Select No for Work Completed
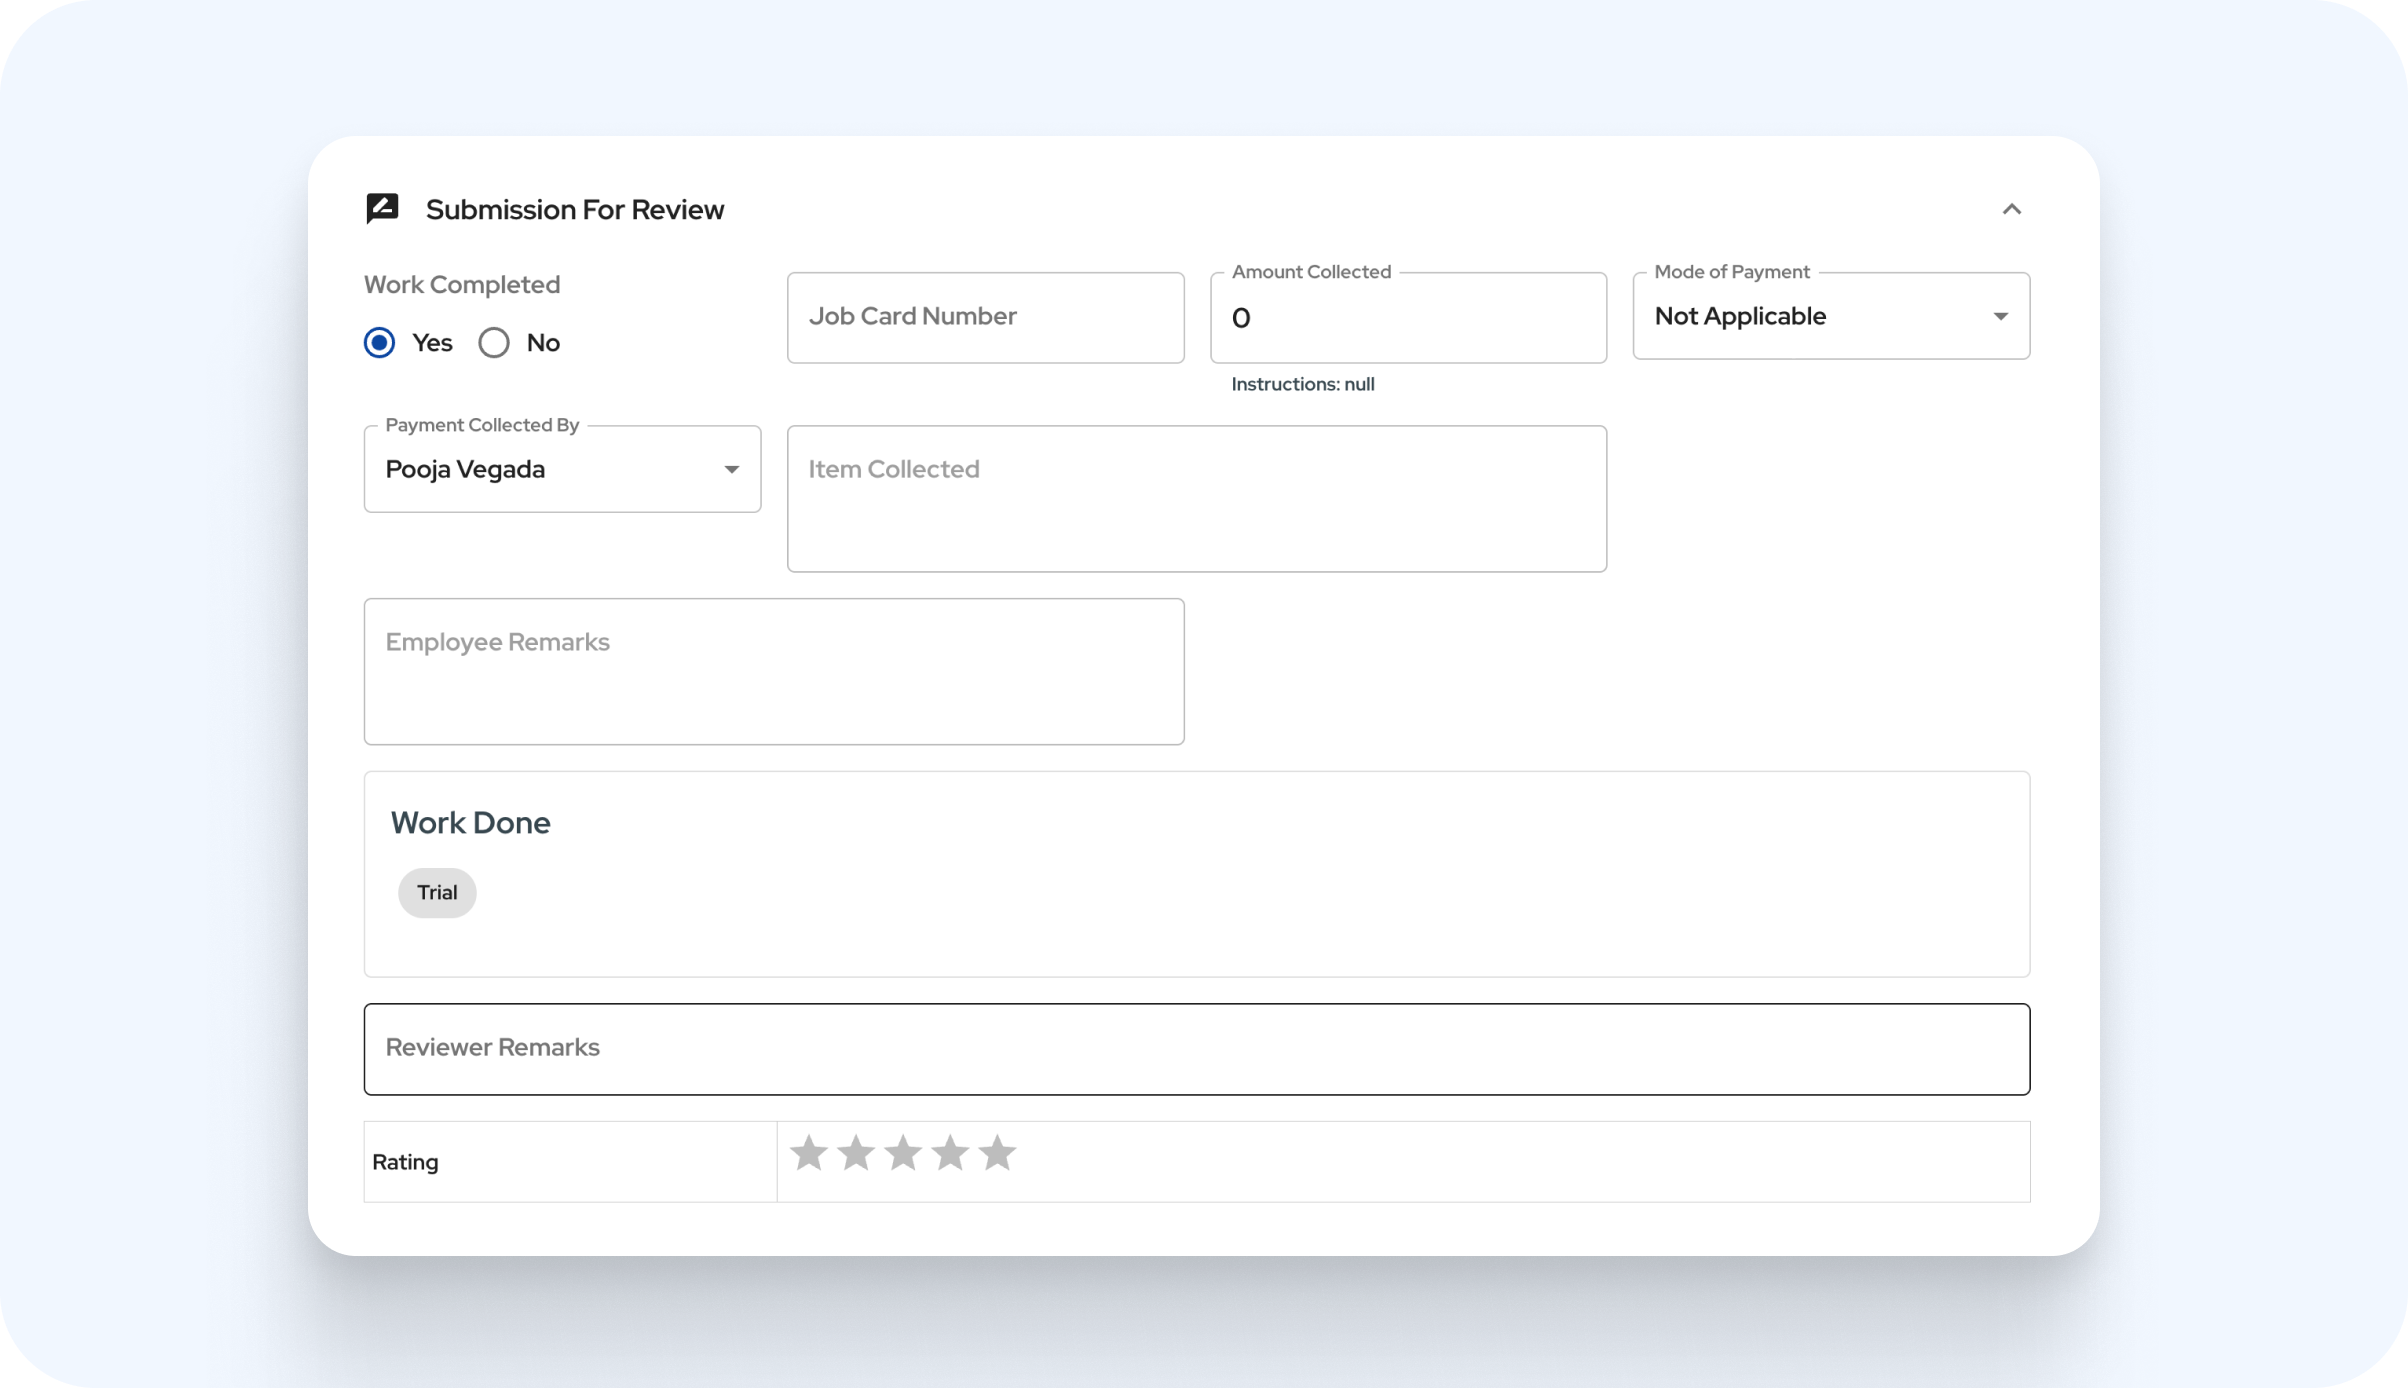Screen dimensions: 2408x1388 point(494,343)
